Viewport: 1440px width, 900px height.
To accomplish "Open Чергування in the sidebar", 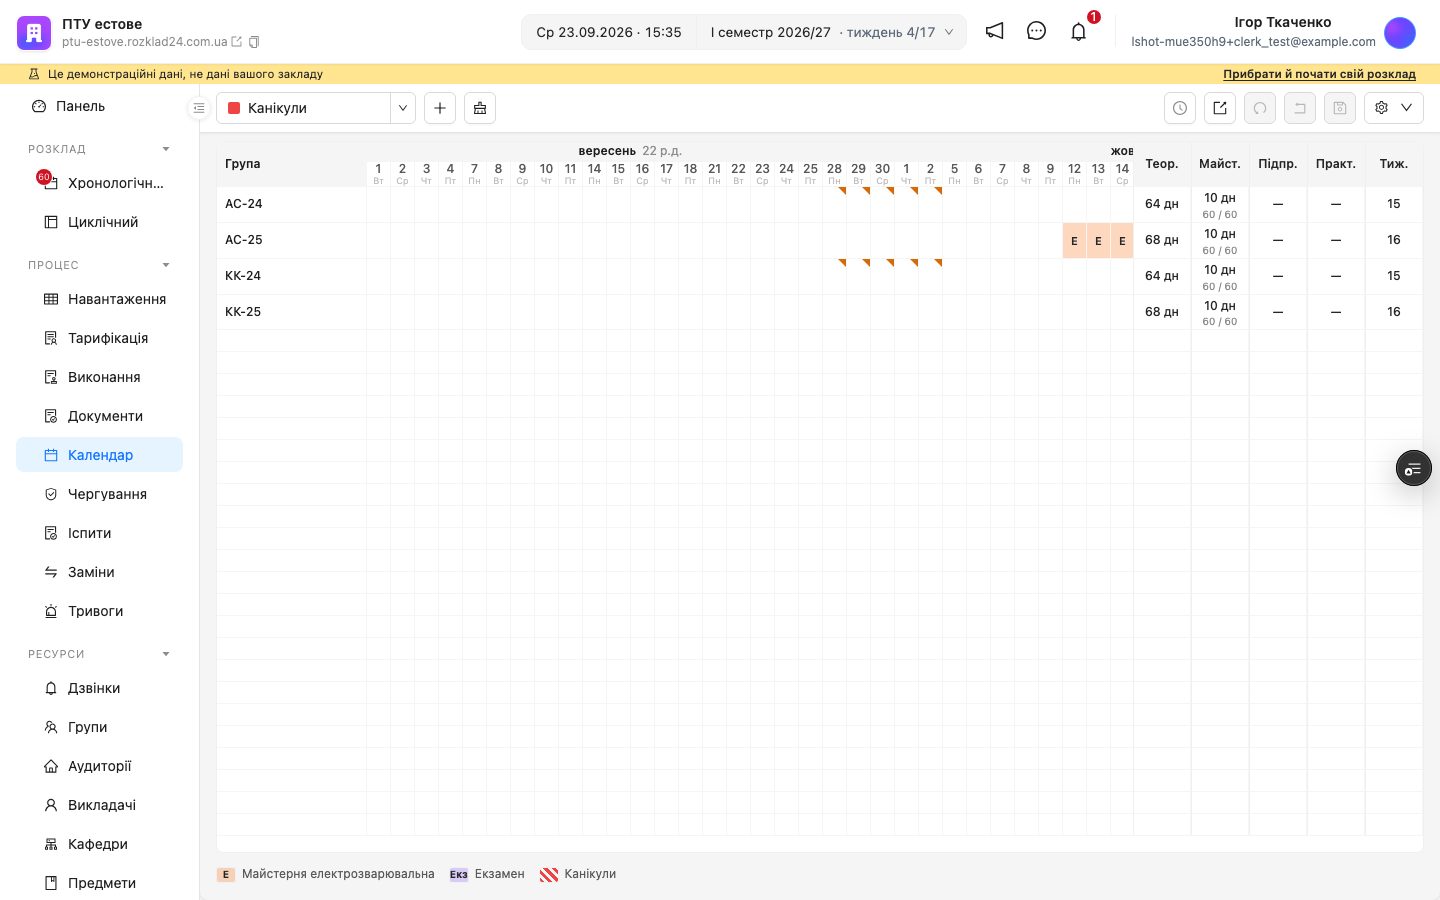I will [100, 494].
